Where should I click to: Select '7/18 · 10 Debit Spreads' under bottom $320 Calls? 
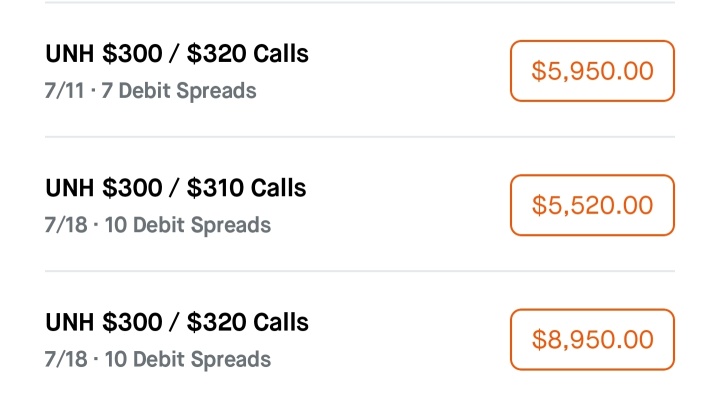coord(158,359)
